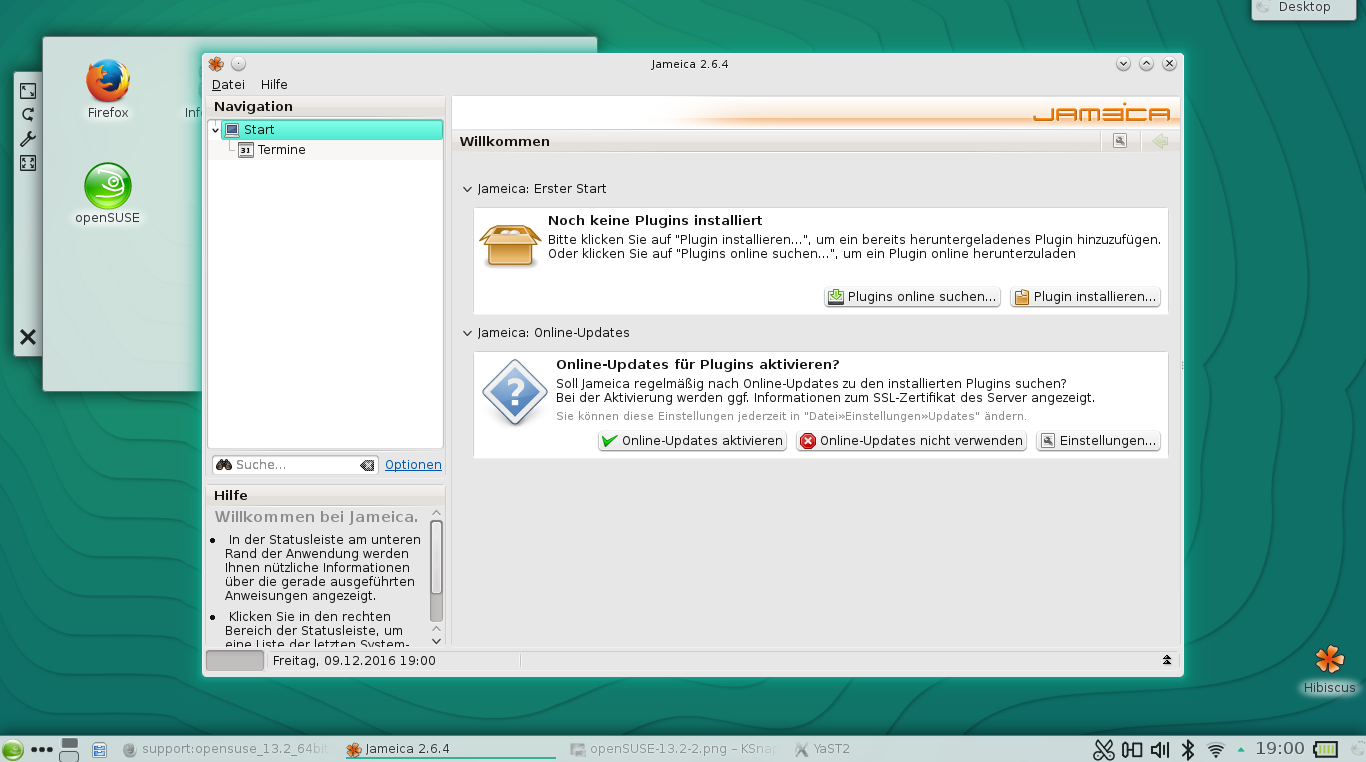This screenshot has width=1366, height=762.
Task: Open the volume speaker tray icon
Action: click(1160, 749)
